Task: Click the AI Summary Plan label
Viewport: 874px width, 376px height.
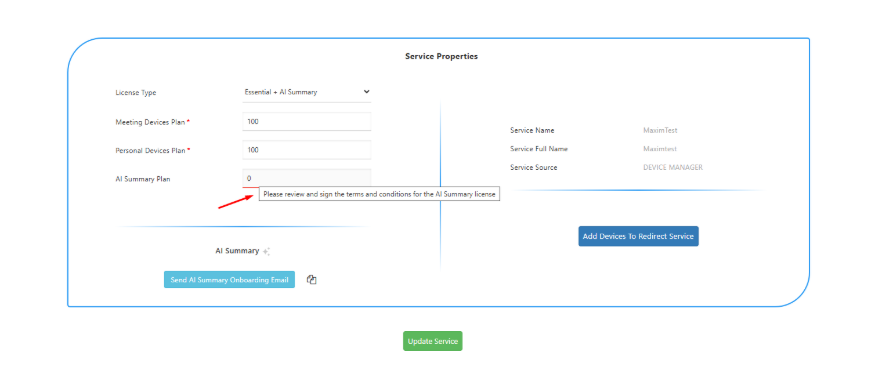Action: (x=143, y=179)
